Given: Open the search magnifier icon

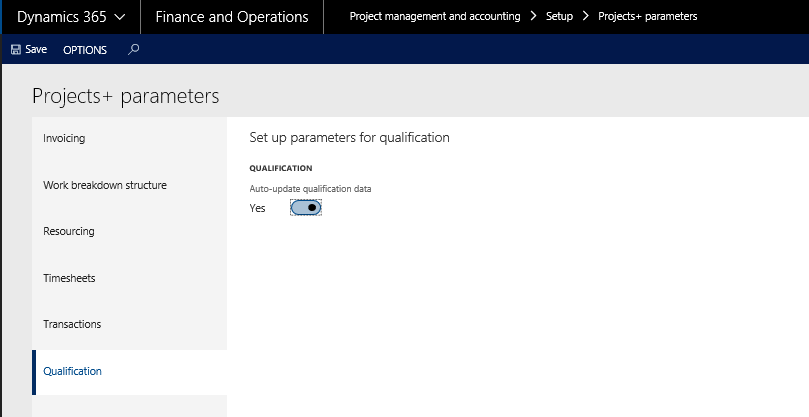Looking at the screenshot, I should tap(134, 49).
